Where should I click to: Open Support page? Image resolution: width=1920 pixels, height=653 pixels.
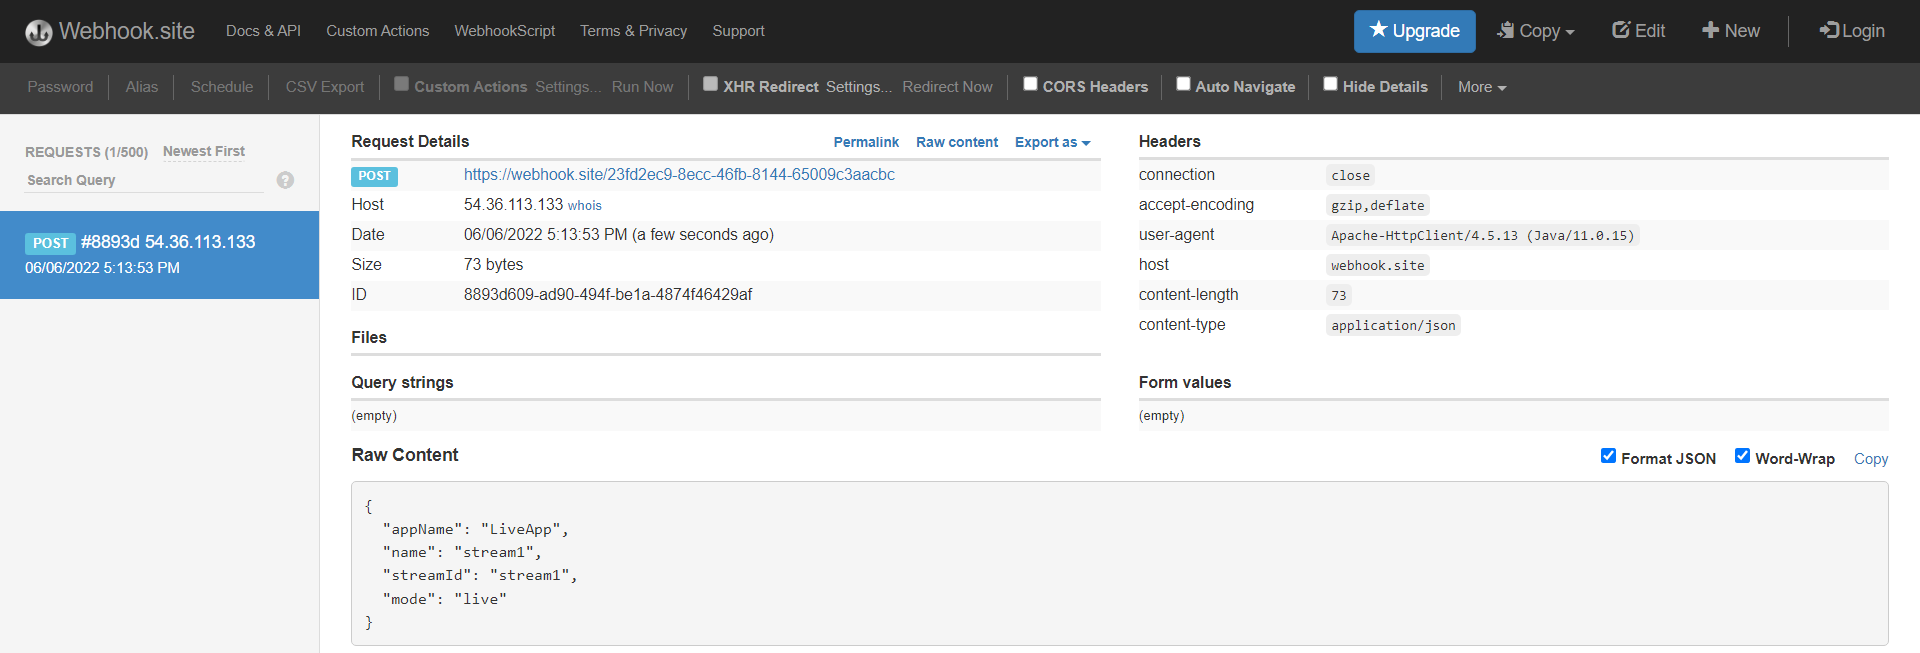(738, 31)
